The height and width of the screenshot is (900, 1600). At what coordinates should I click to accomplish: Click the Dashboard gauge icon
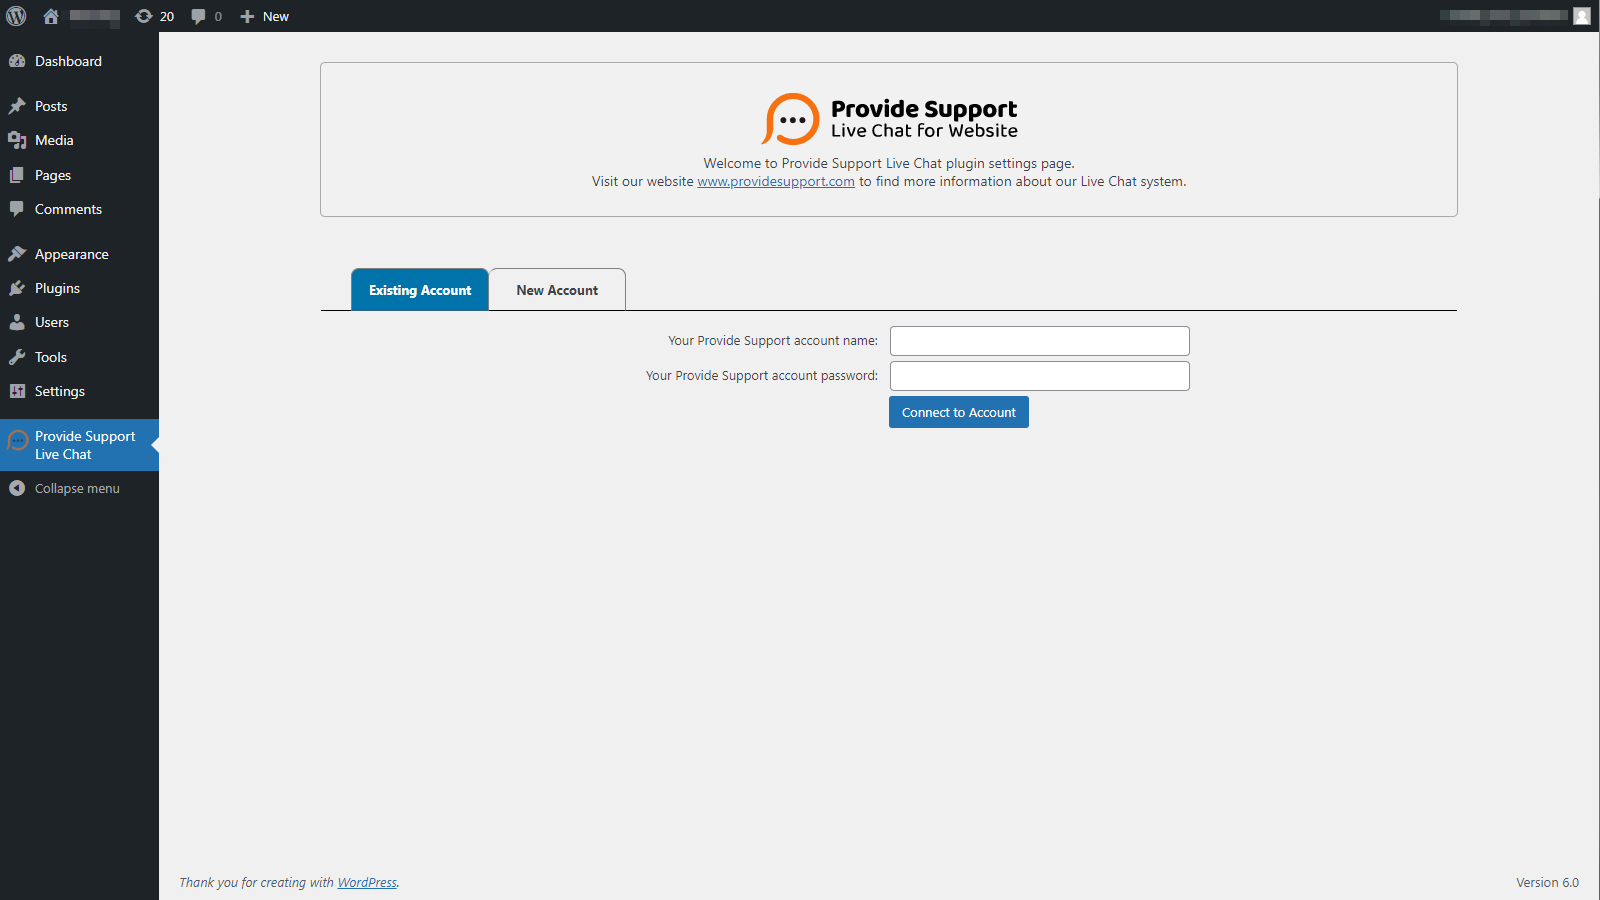click(x=17, y=61)
